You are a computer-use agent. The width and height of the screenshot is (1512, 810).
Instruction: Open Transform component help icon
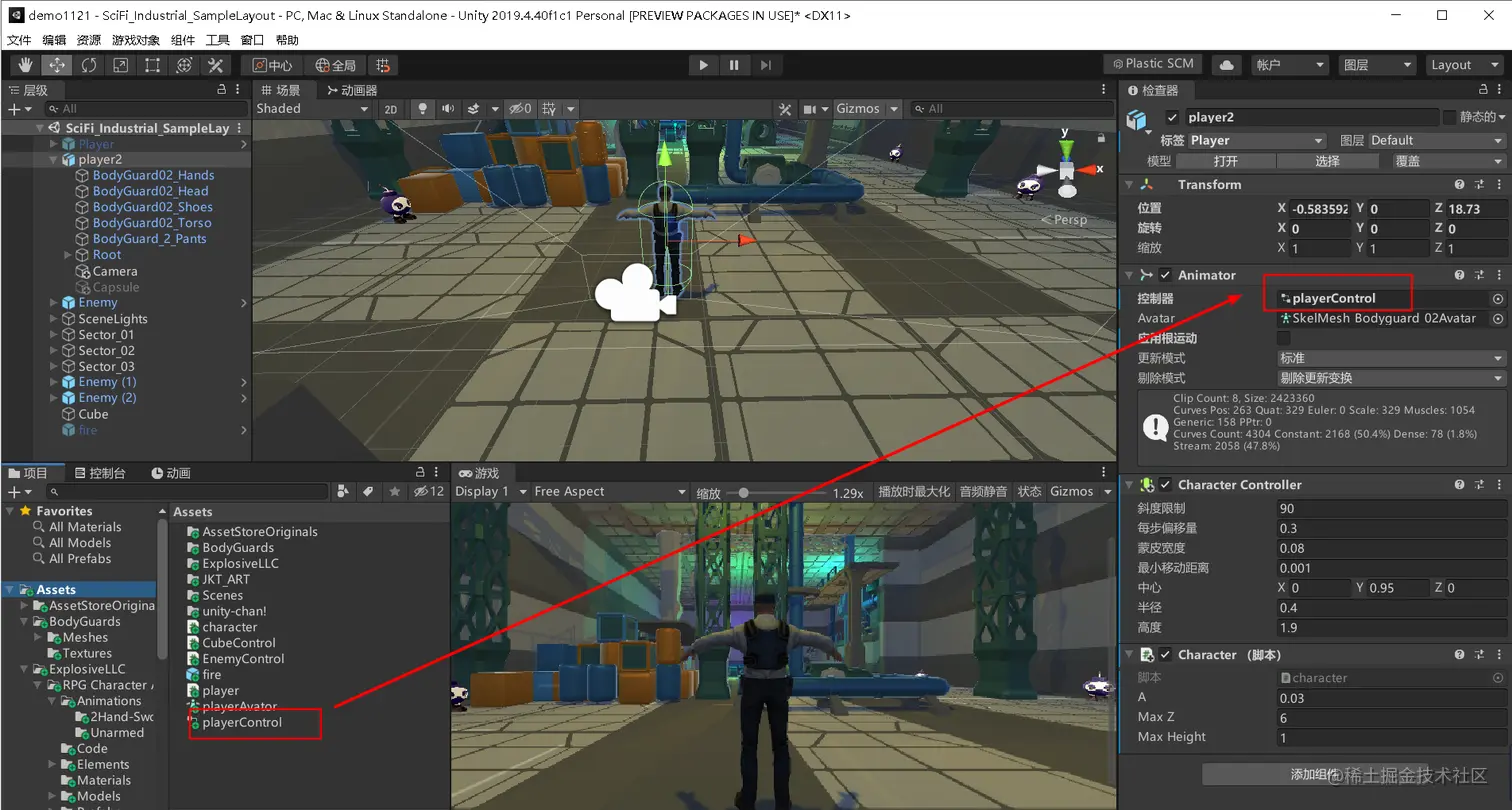[1460, 185]
